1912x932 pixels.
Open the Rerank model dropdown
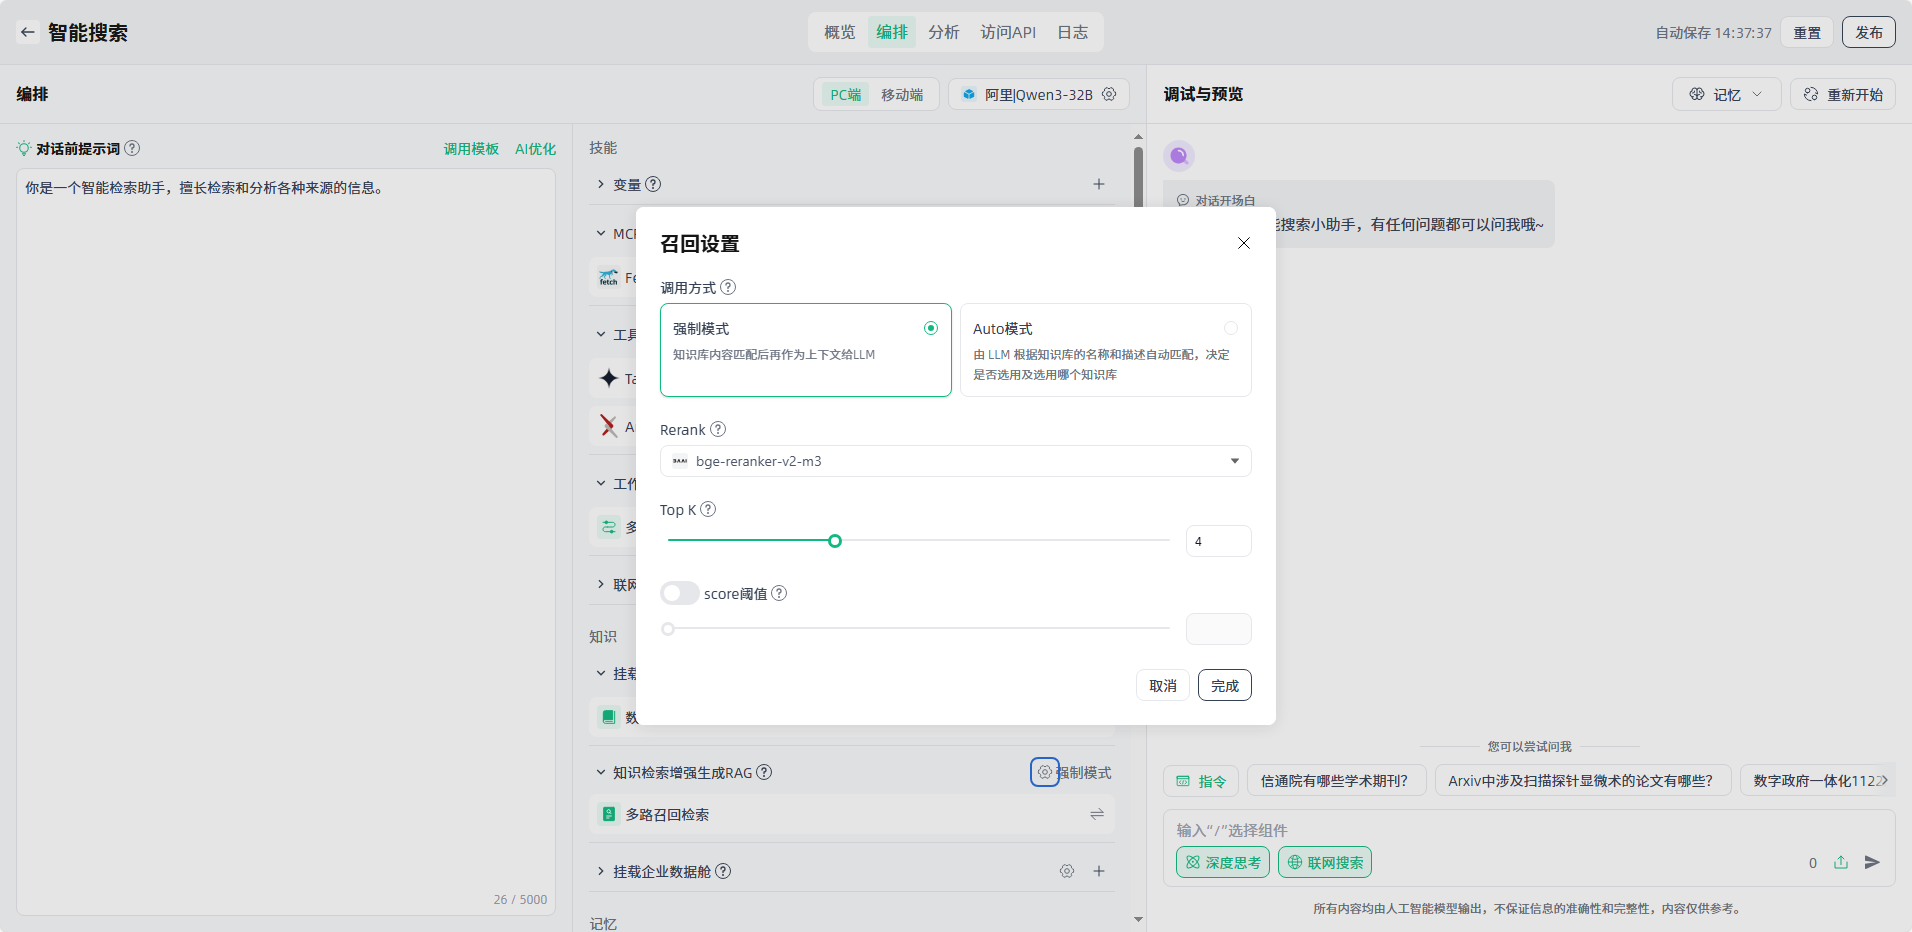coord(955,461)
